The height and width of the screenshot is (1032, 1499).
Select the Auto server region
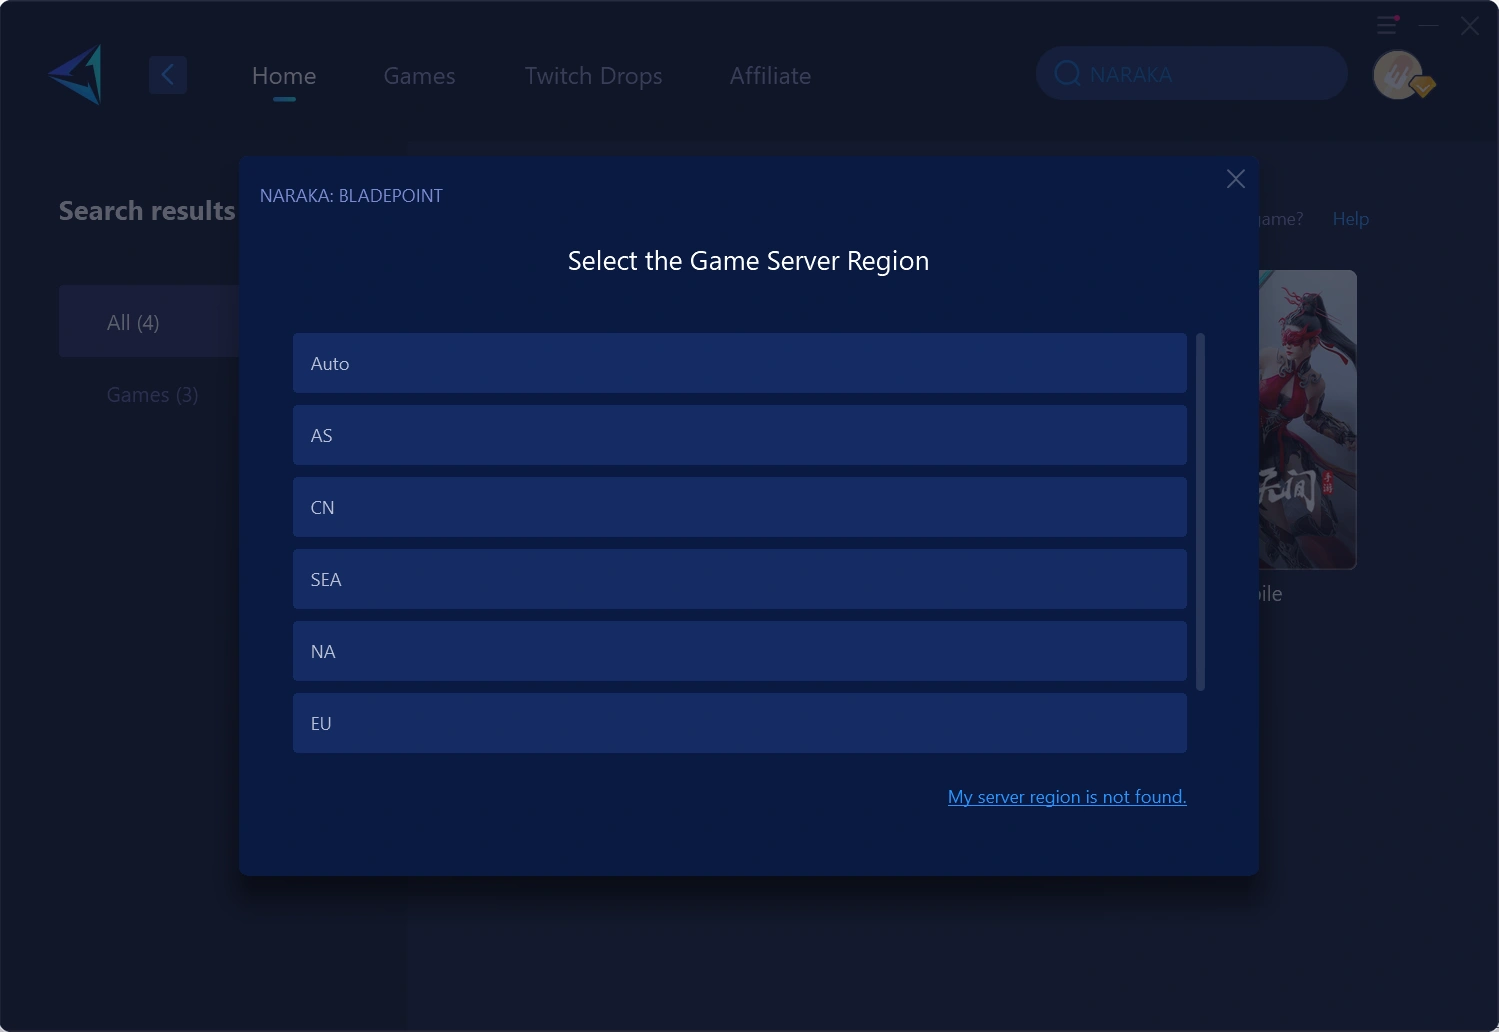pyautogui.click(x=739, y=363)
